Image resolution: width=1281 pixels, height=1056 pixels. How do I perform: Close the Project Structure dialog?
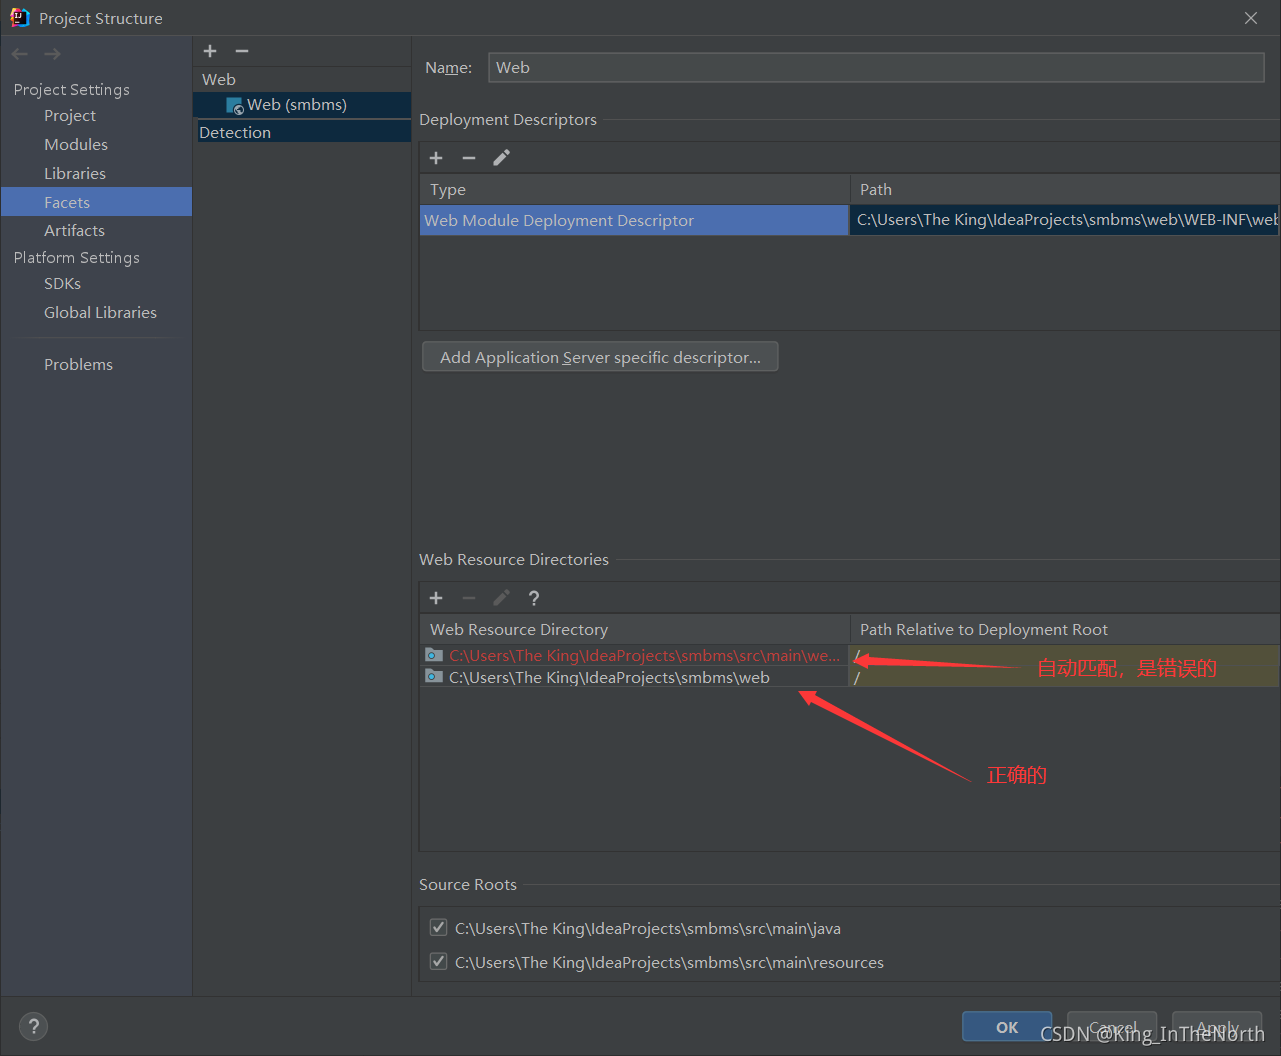click(x=1251, y=18)
